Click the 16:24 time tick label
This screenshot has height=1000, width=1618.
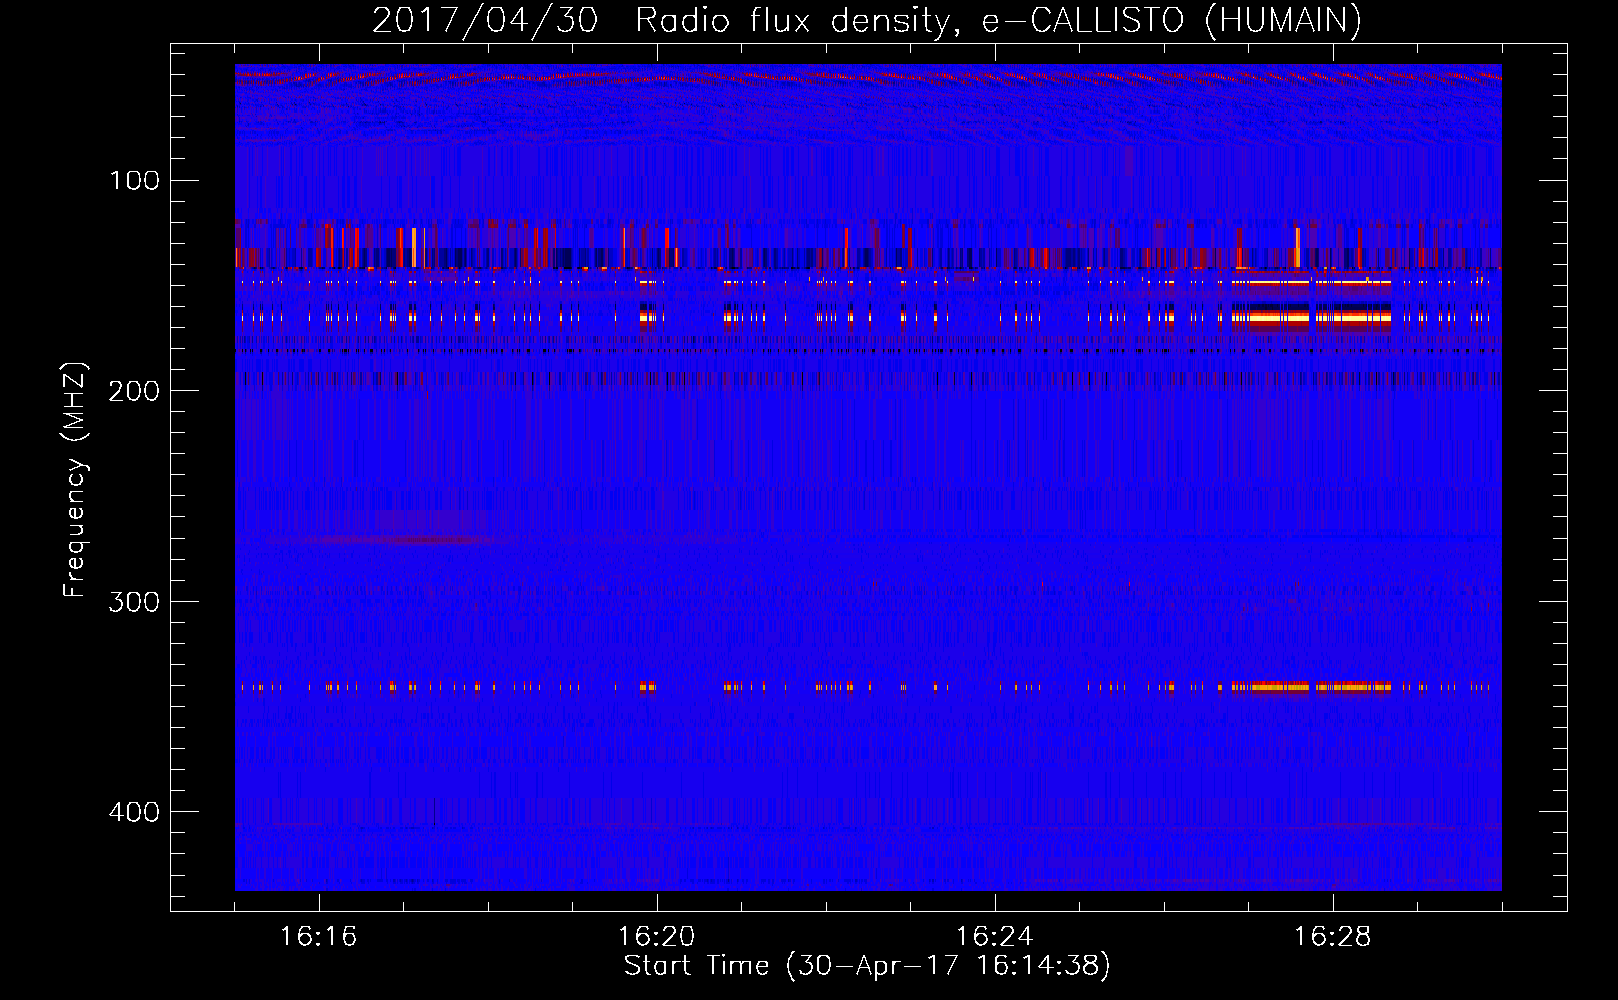995,936
